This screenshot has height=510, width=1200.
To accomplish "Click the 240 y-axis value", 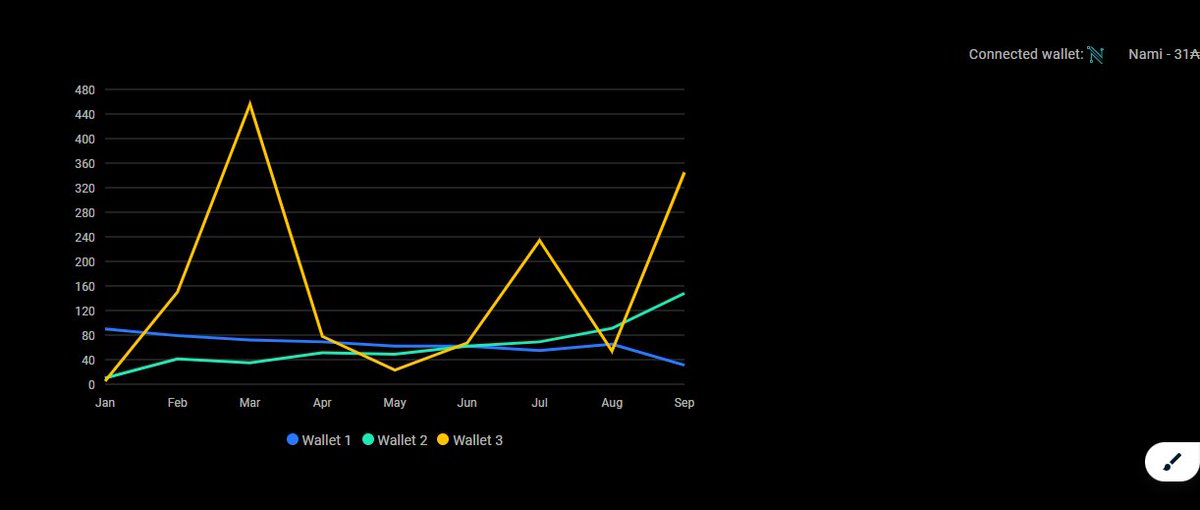I will point(85,237).
